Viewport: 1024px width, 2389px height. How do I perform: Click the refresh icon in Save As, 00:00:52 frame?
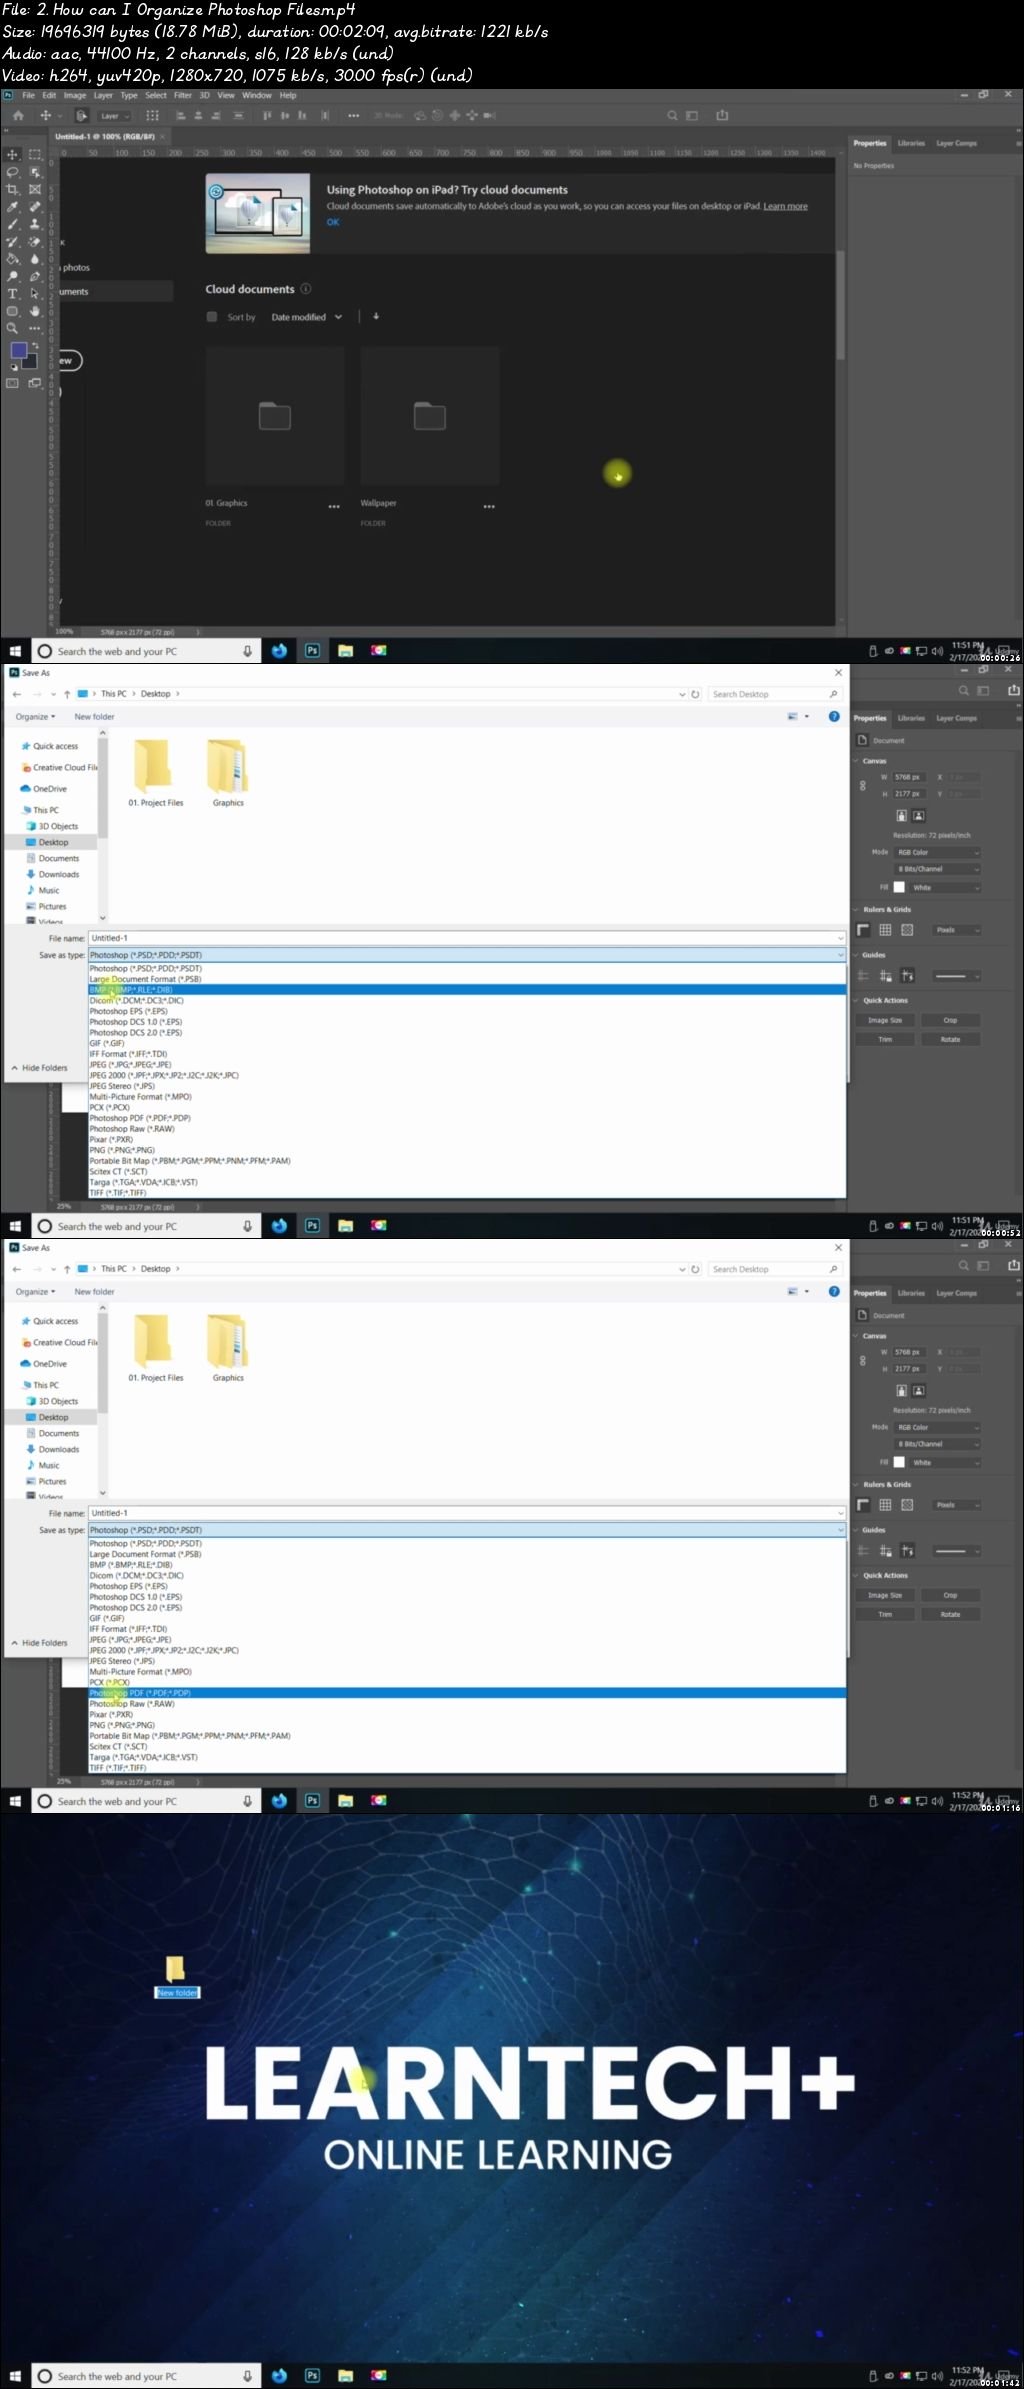coord(695,694)
